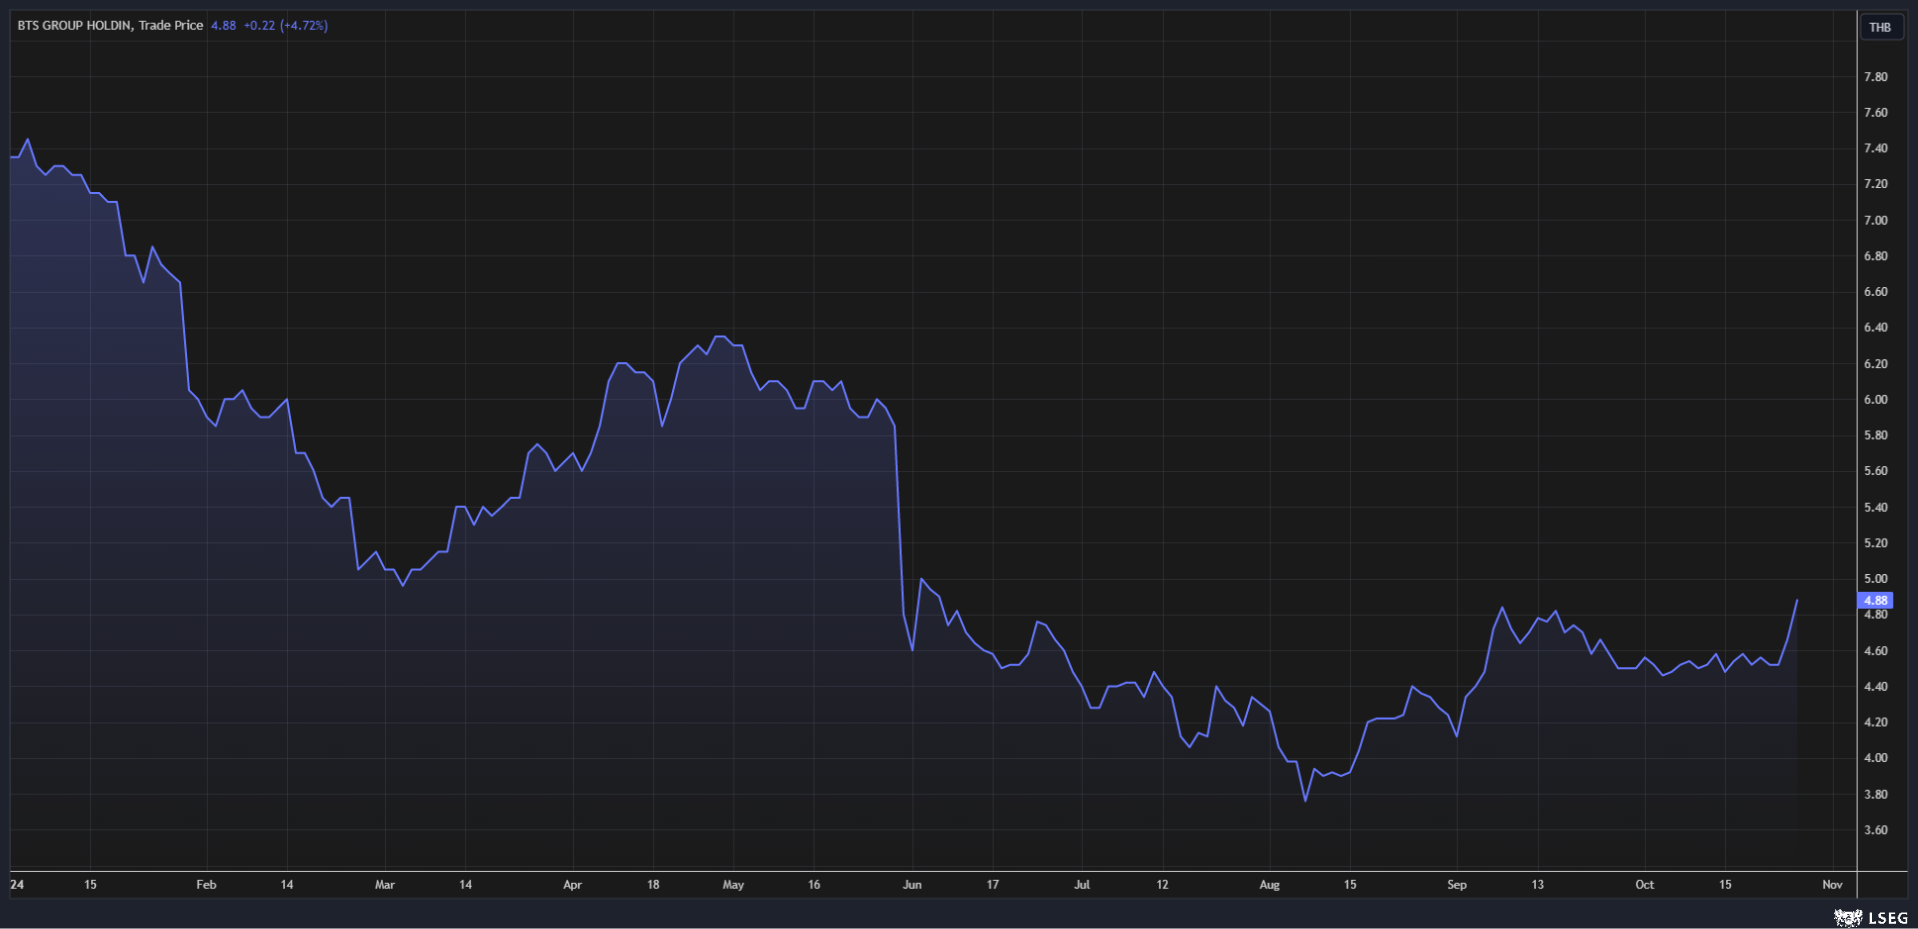Click the May date axis label
This screenshot has height=929, width=1918.
click(733, 884)
